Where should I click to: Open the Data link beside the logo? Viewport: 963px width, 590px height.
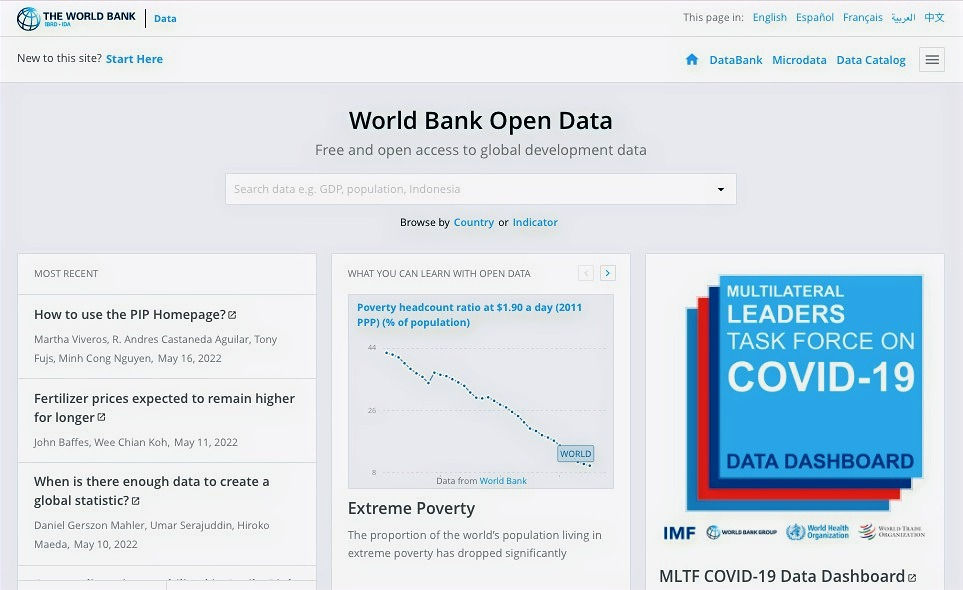pos(165,18)
